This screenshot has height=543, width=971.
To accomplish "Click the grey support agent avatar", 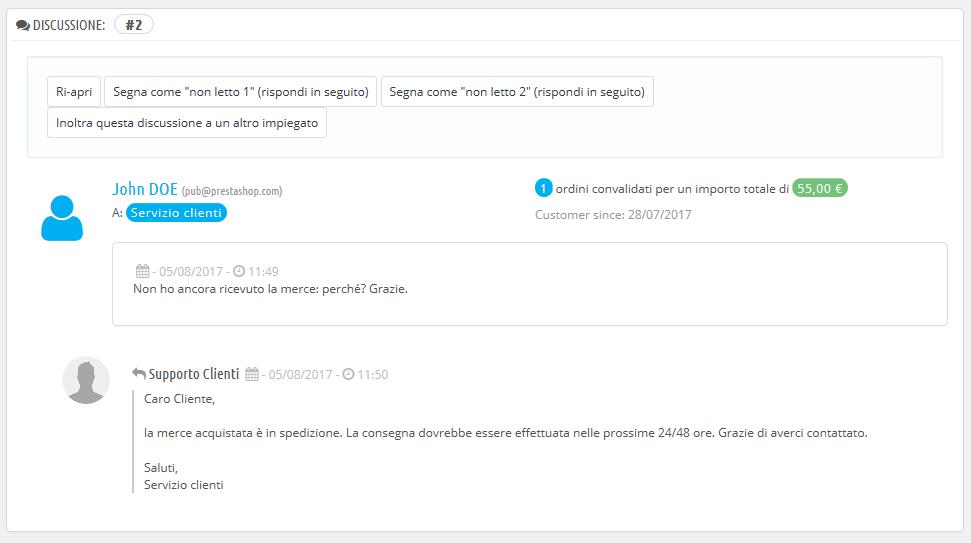I will click(x=86, y=380).
